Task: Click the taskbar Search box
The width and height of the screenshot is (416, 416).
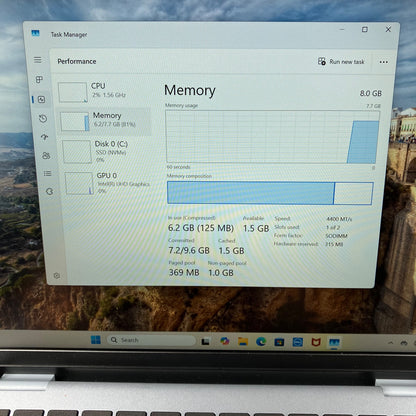Action: tap(152, 340)
